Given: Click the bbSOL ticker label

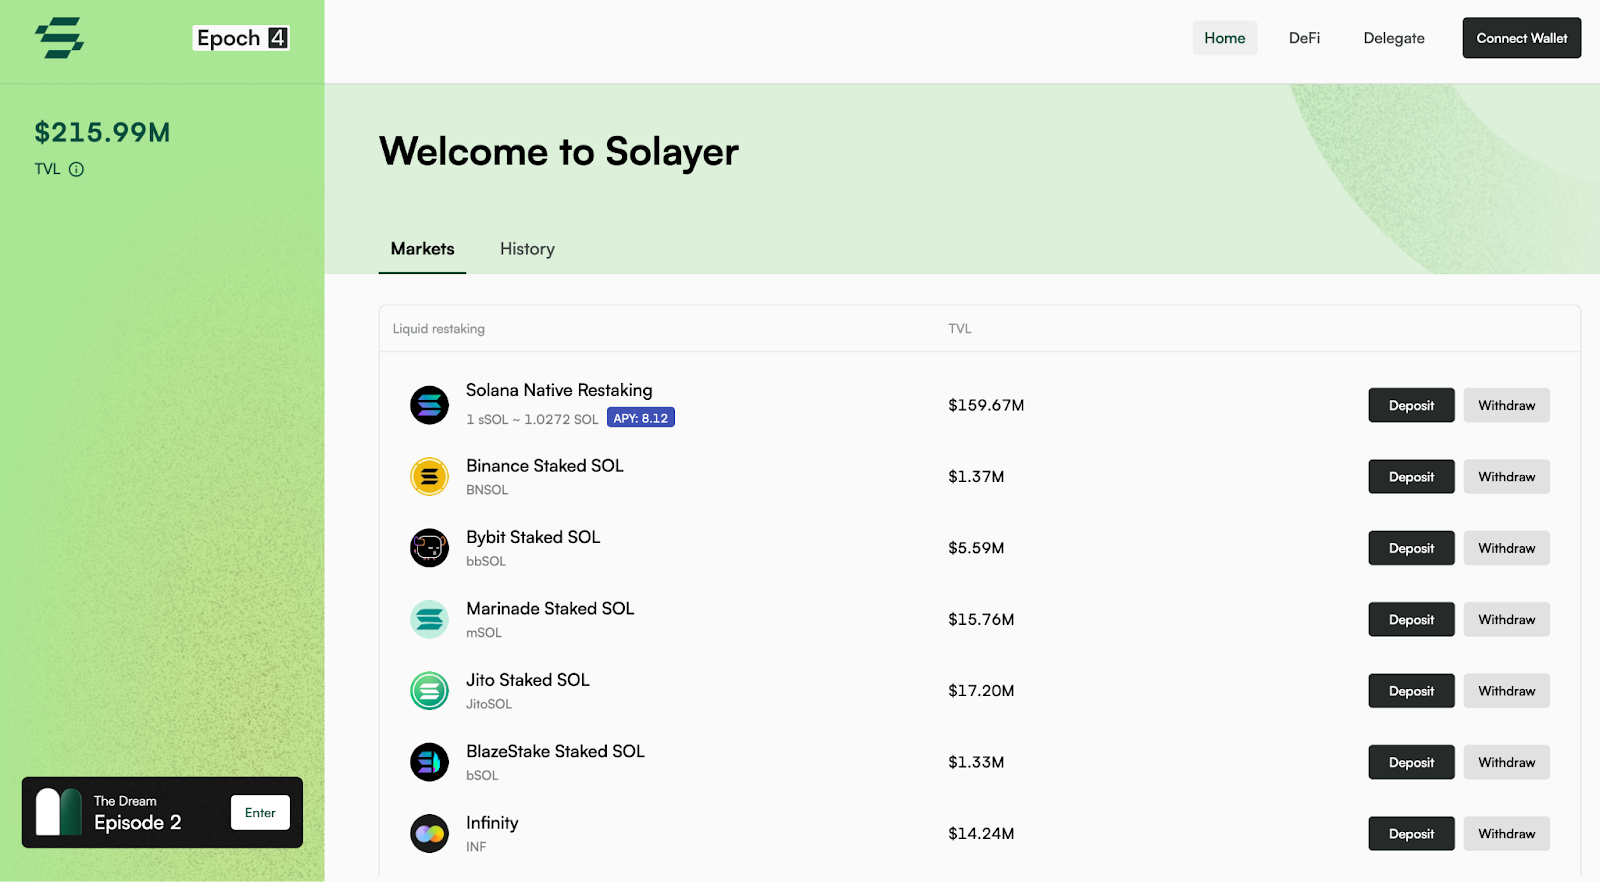Looking at the screenshot, I should point(486,561).
